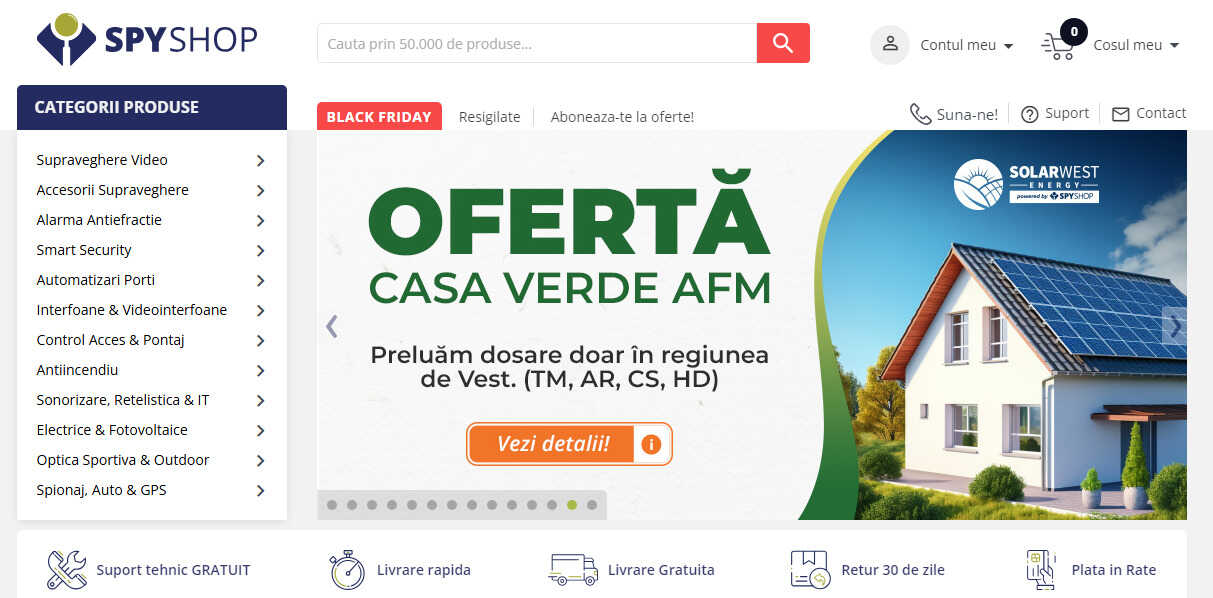Open the SpyShop logo homepage

tap(147, 40)
